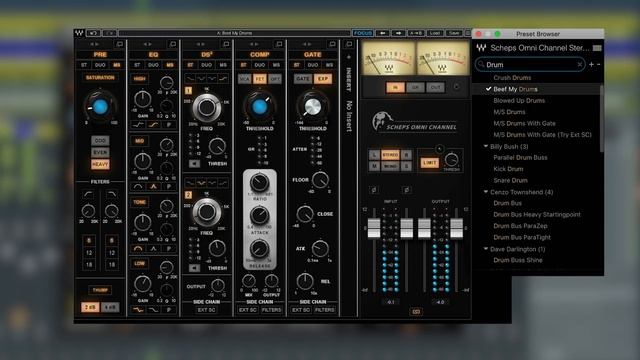The width and height of the screenshot is (640, 360).
Task: Click the COMP threshold blue knob
Action: 260,107
